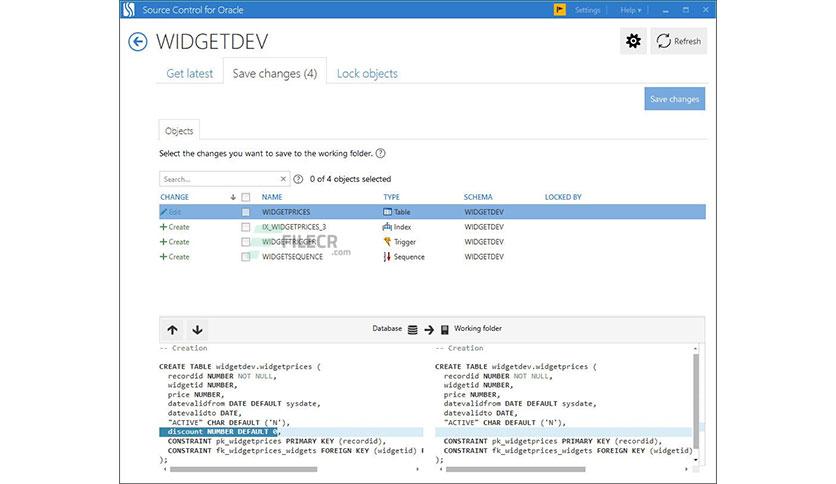Screen dimensions: 836x484
Task: Open the Help dropdown menu
Action: [x=630, y=10]
